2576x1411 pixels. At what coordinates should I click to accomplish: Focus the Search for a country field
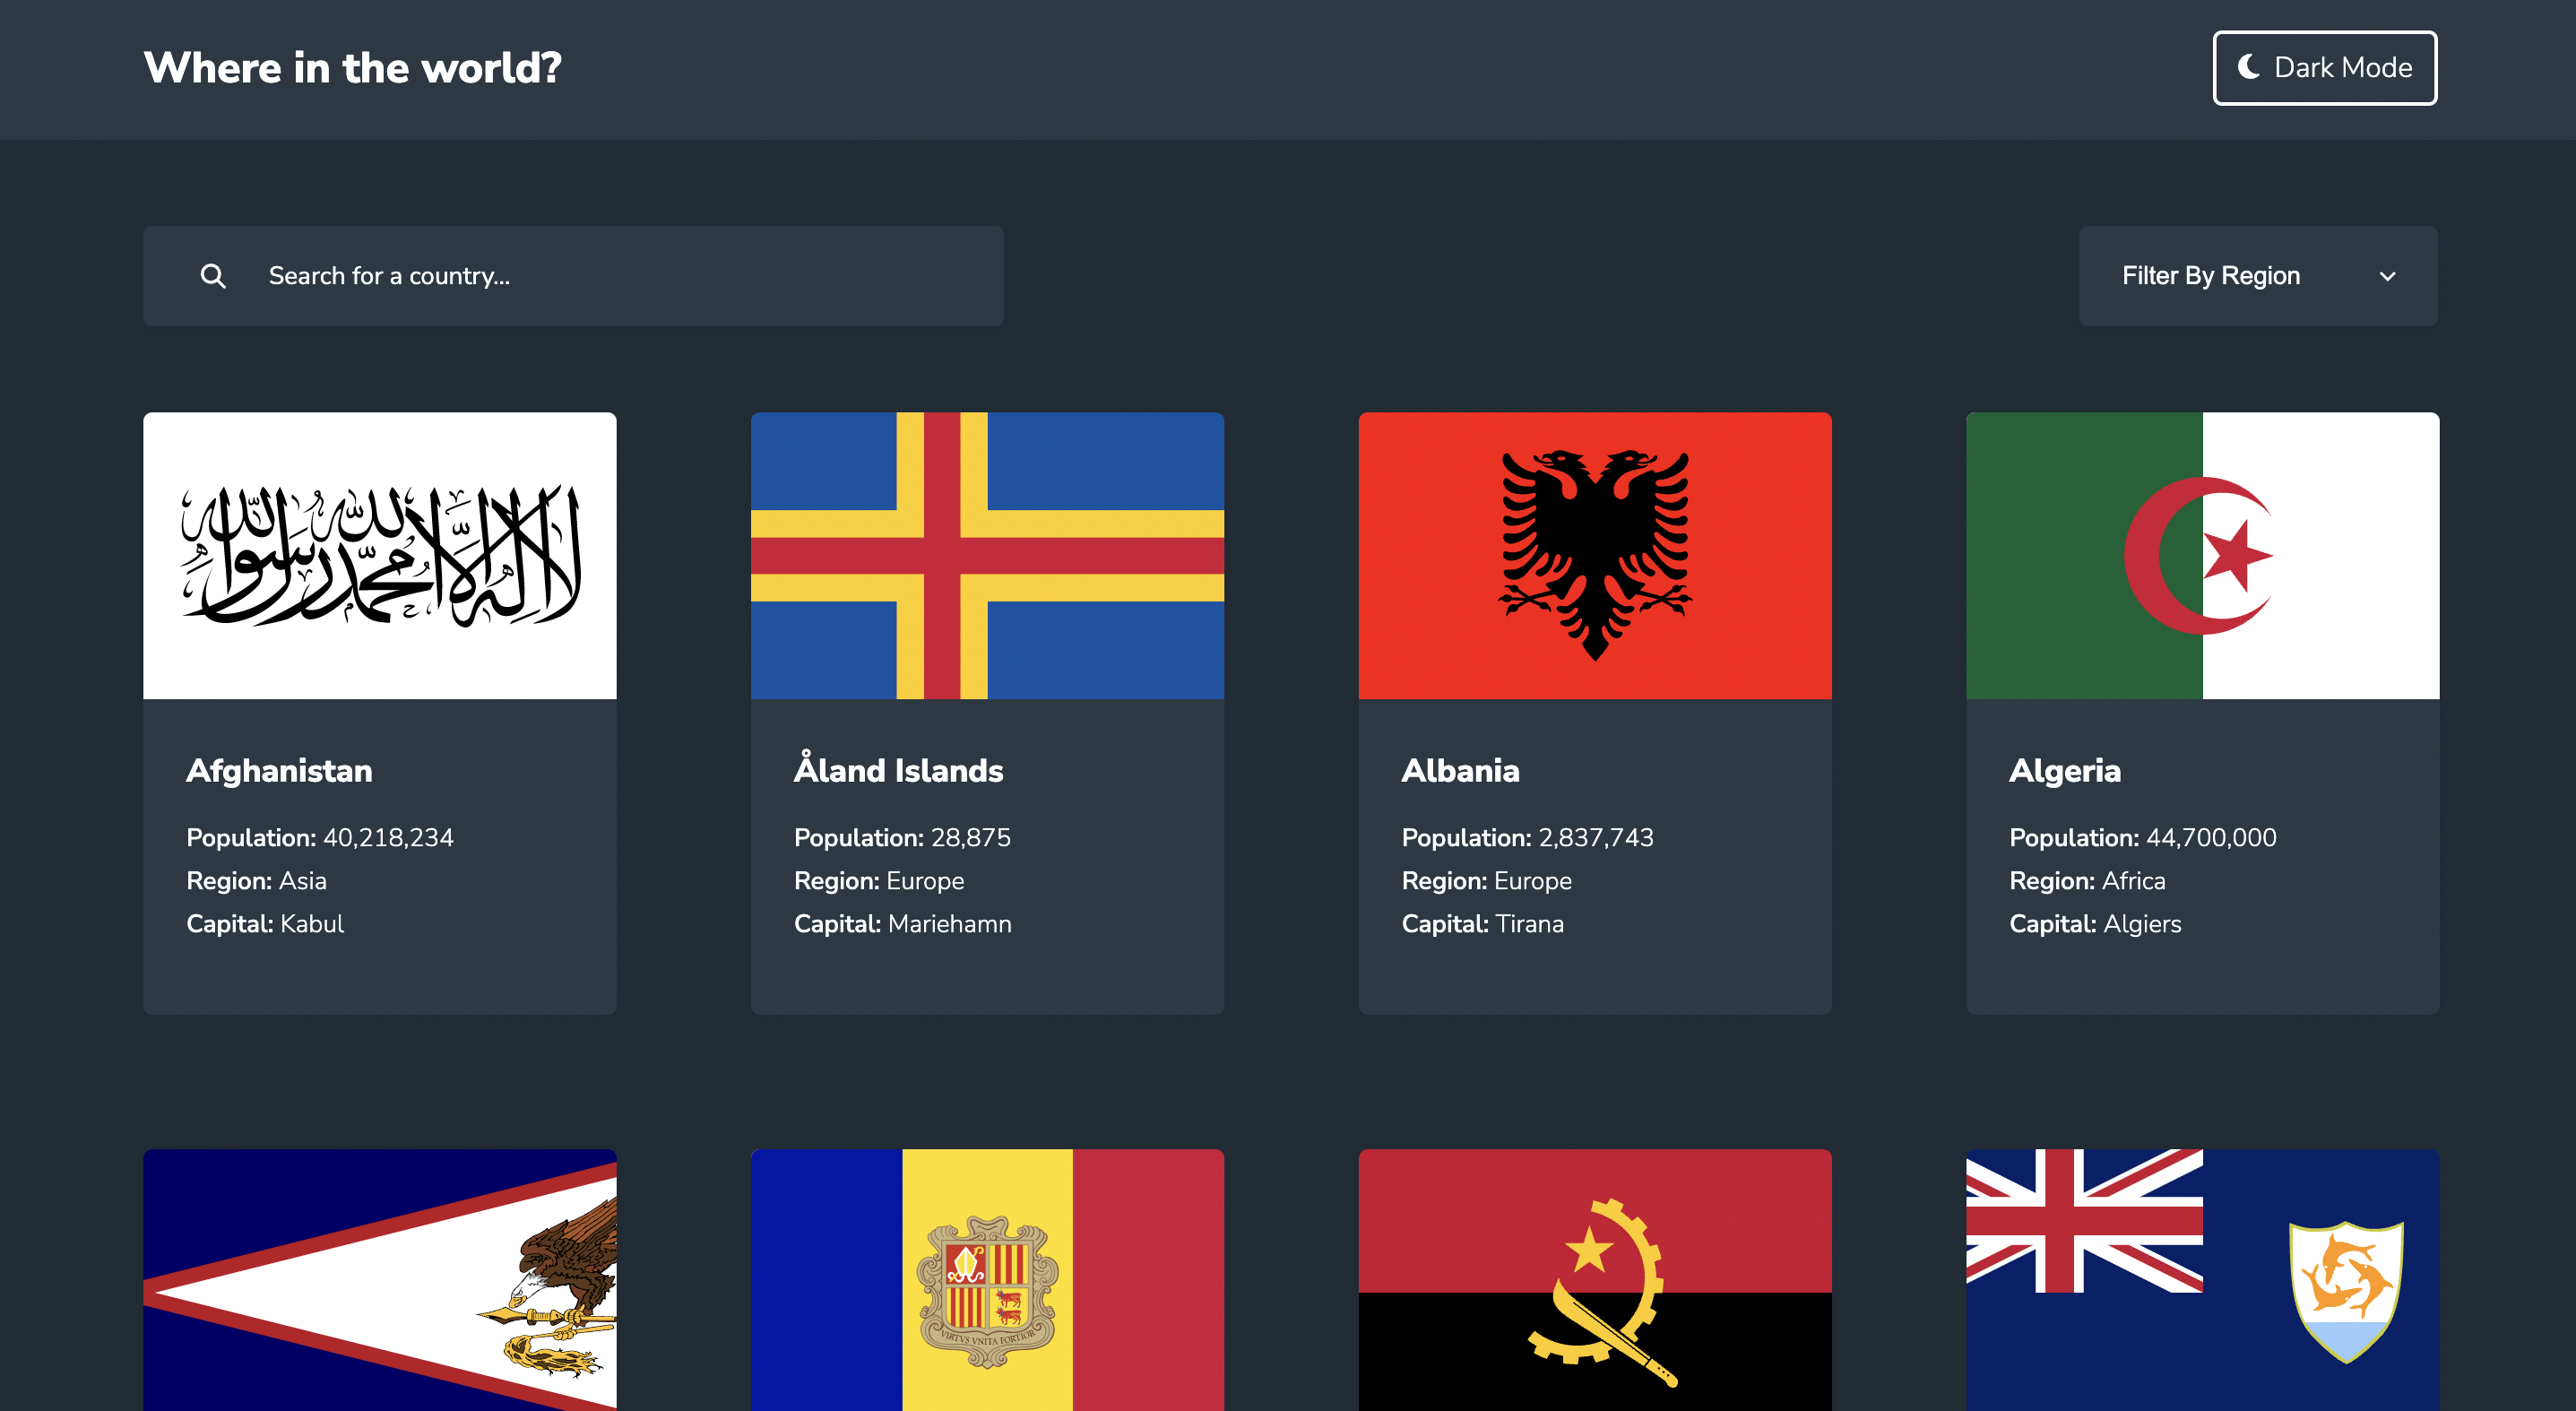tap(620, 276)
